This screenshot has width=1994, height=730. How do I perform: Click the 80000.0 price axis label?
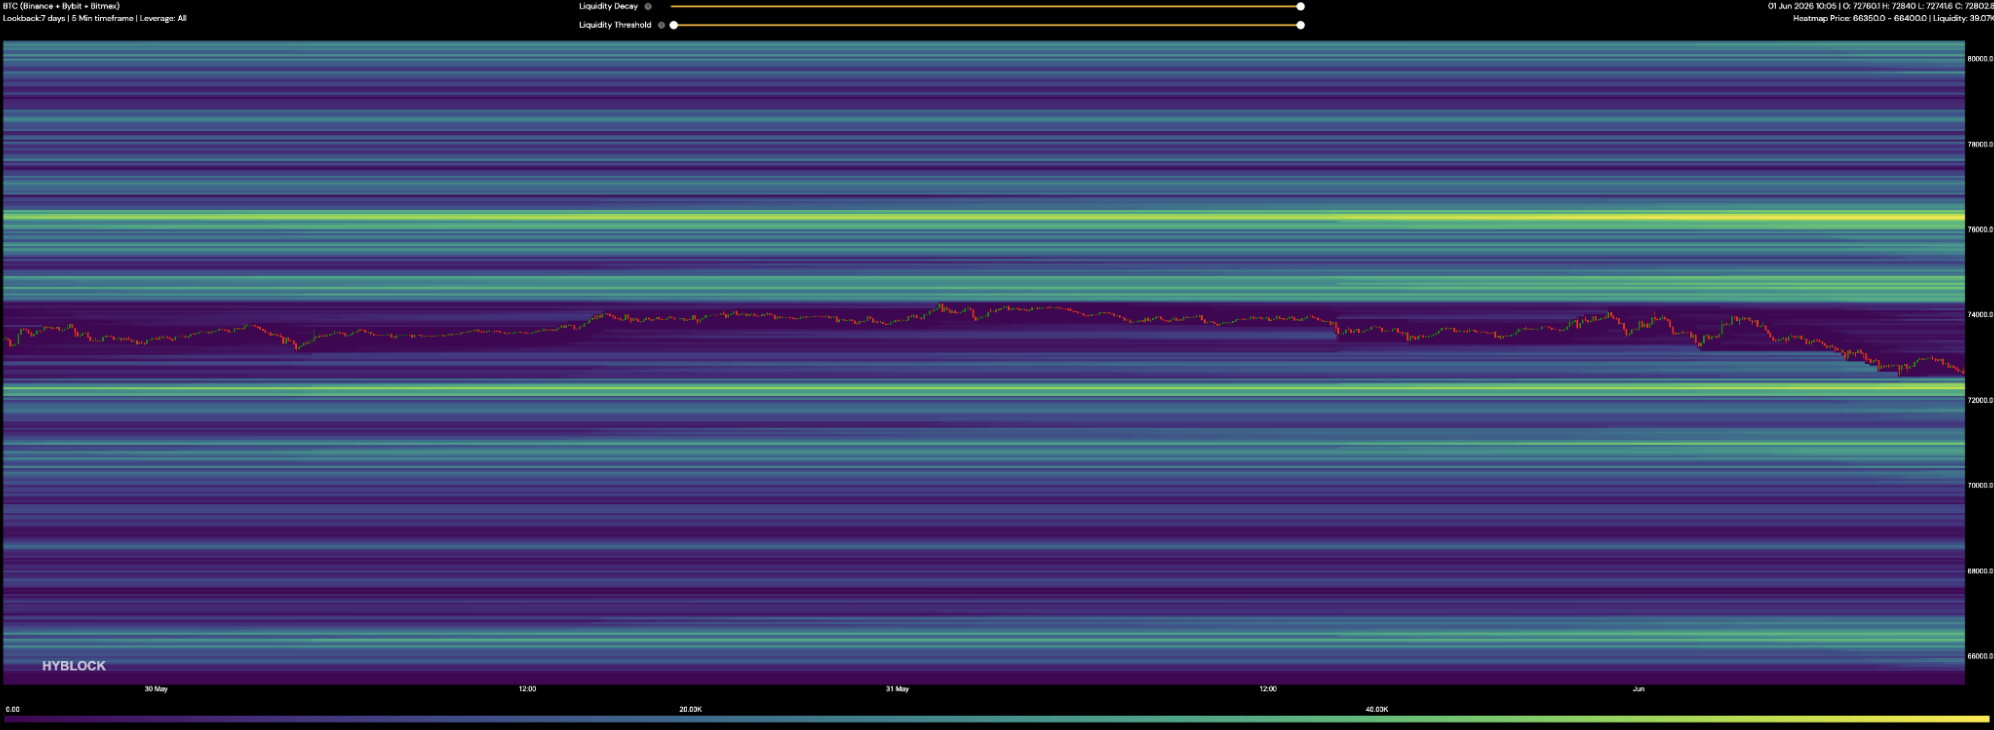click(x=1980, y=59)
